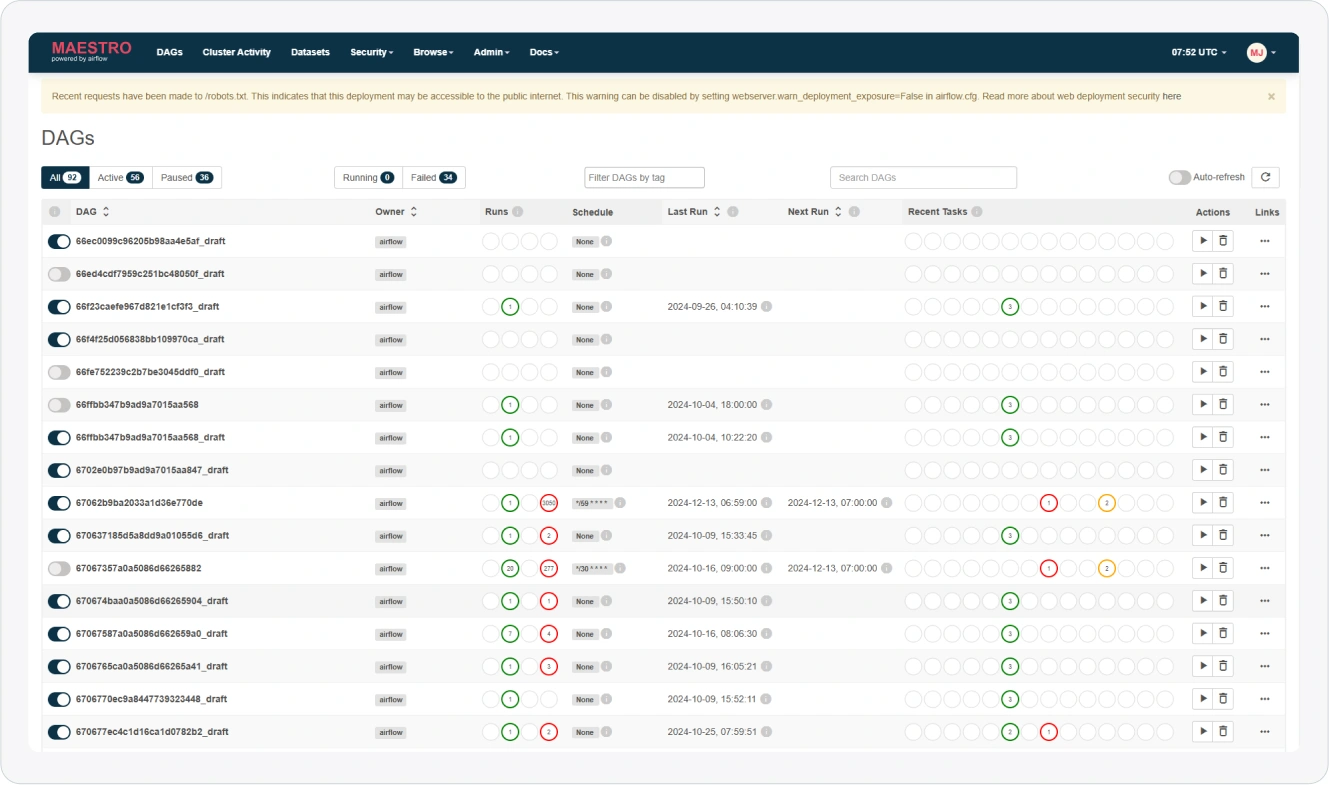The width and height of the screenshot is (1329, 785).
Task: Pause DAG 67062b9ba2033a1d36e770de toggle
Action: [59, 503]
